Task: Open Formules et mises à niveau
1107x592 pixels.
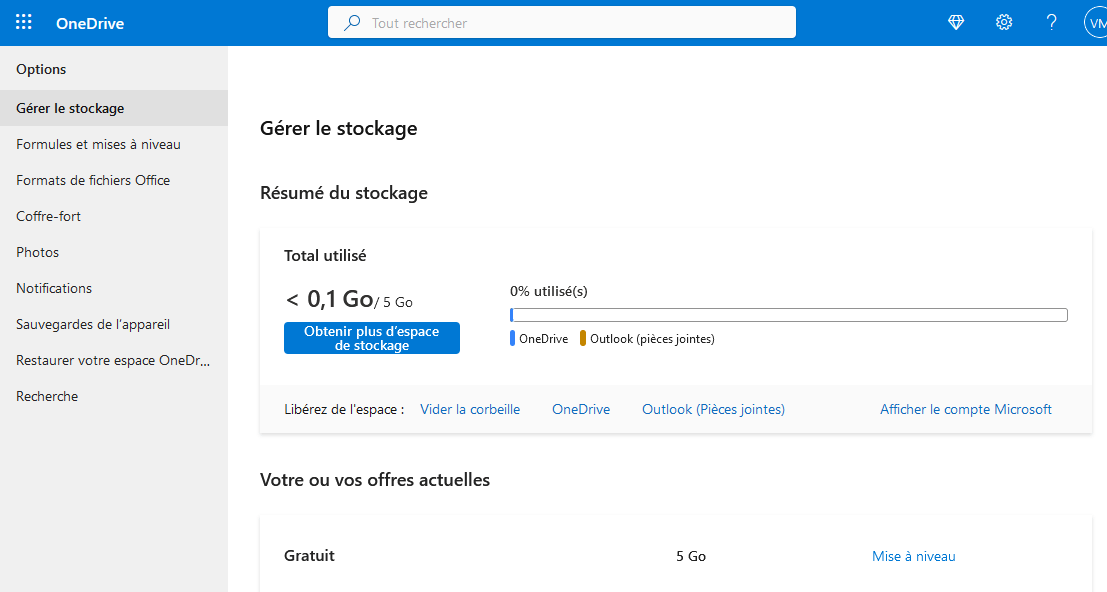Action: [x=98, y=144]
